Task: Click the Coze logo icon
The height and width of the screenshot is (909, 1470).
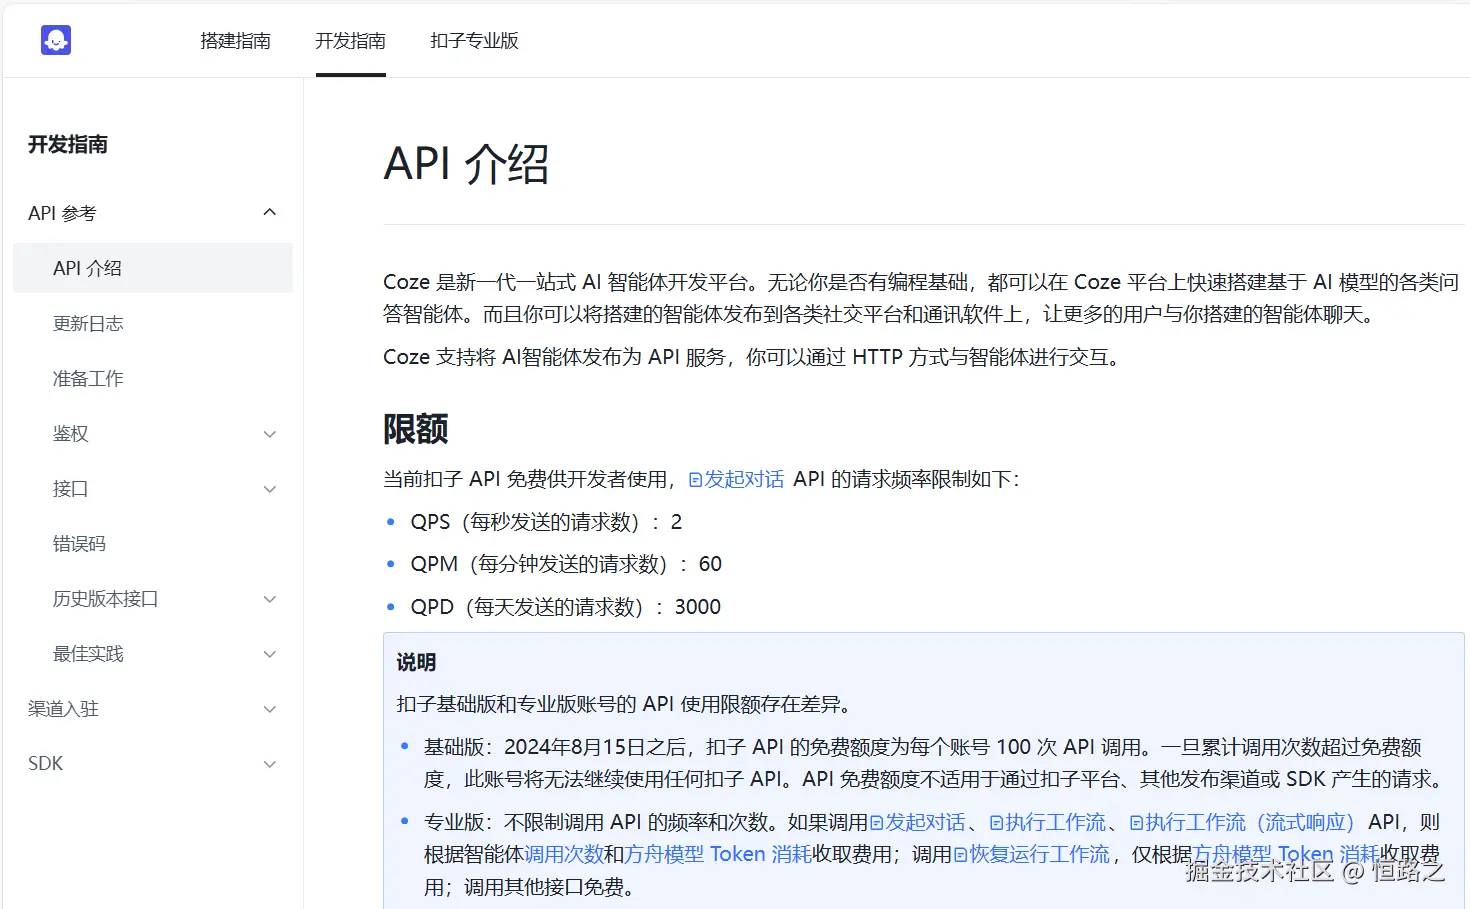Action: pos(56,40)
